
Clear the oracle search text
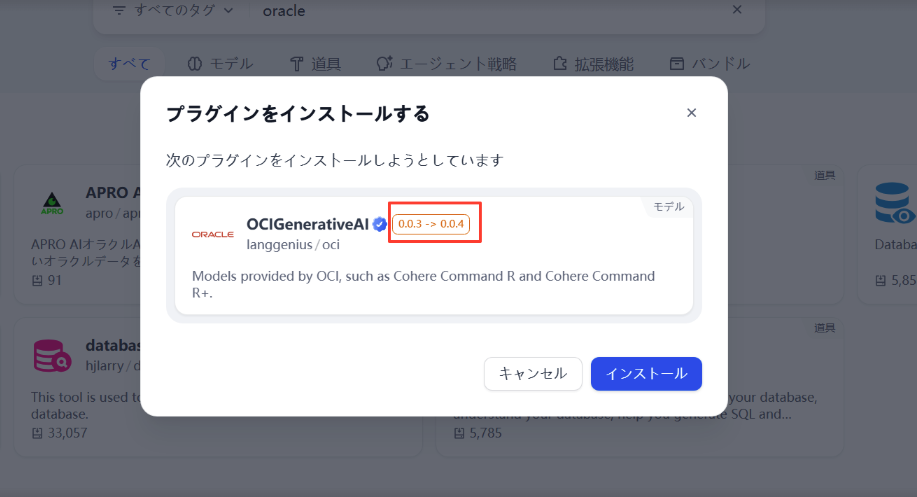[x=737, y=9]
